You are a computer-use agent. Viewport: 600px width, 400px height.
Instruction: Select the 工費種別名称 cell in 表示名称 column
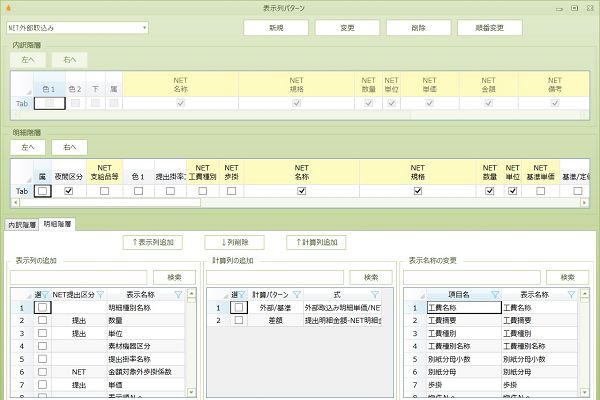(539, 346)
